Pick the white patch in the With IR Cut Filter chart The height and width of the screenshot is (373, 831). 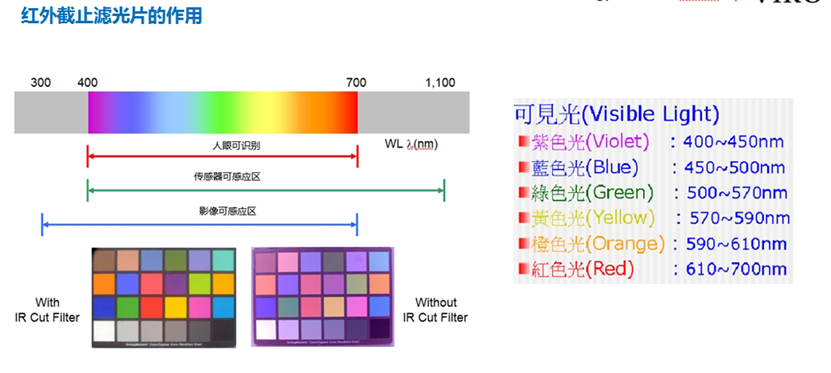[x=104, y=331]
